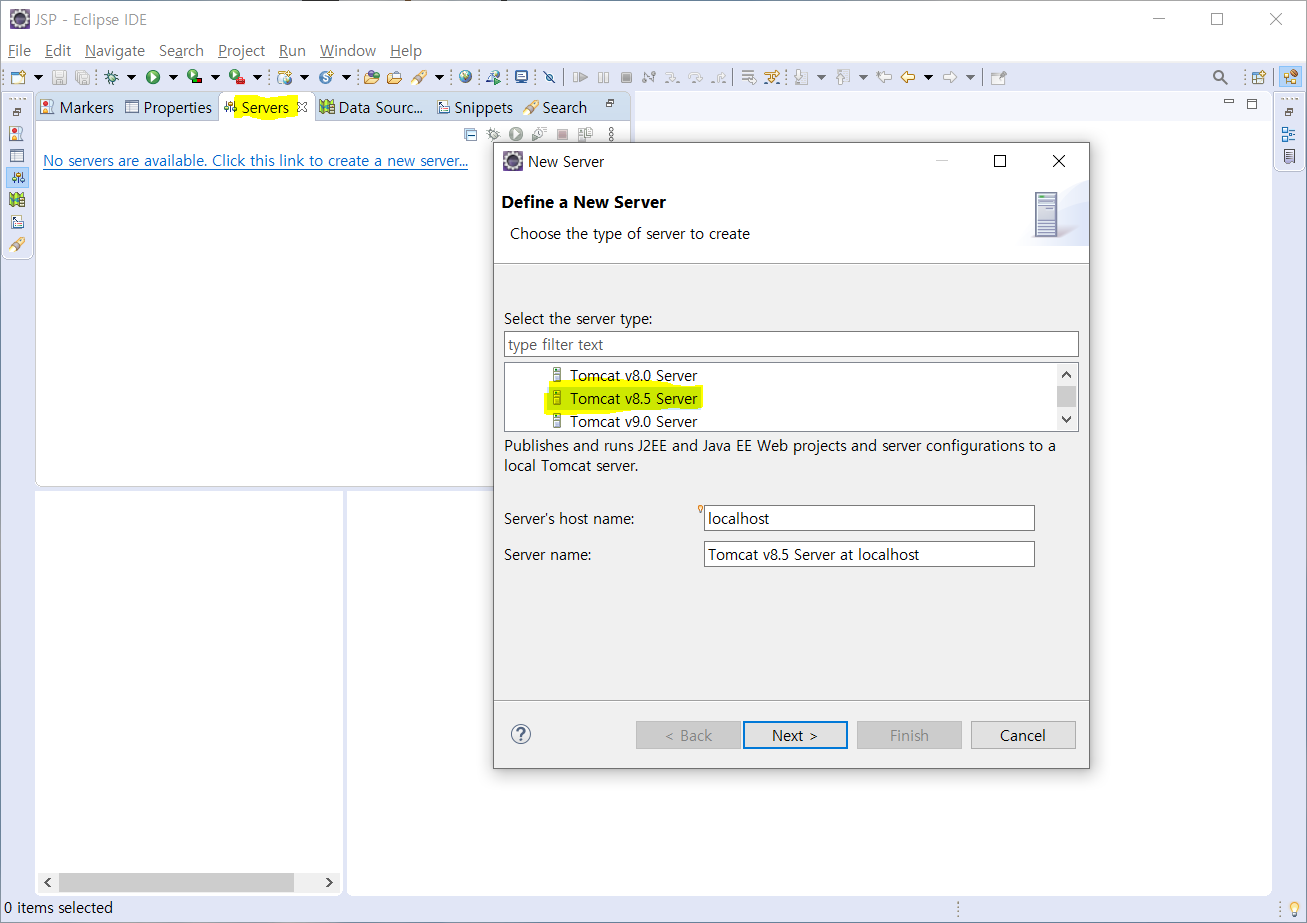This screenshot has height=923, width=1307.
Task: Open the Search toolbar flashlight dropdown arrow
Action: (x=439, y=77)
